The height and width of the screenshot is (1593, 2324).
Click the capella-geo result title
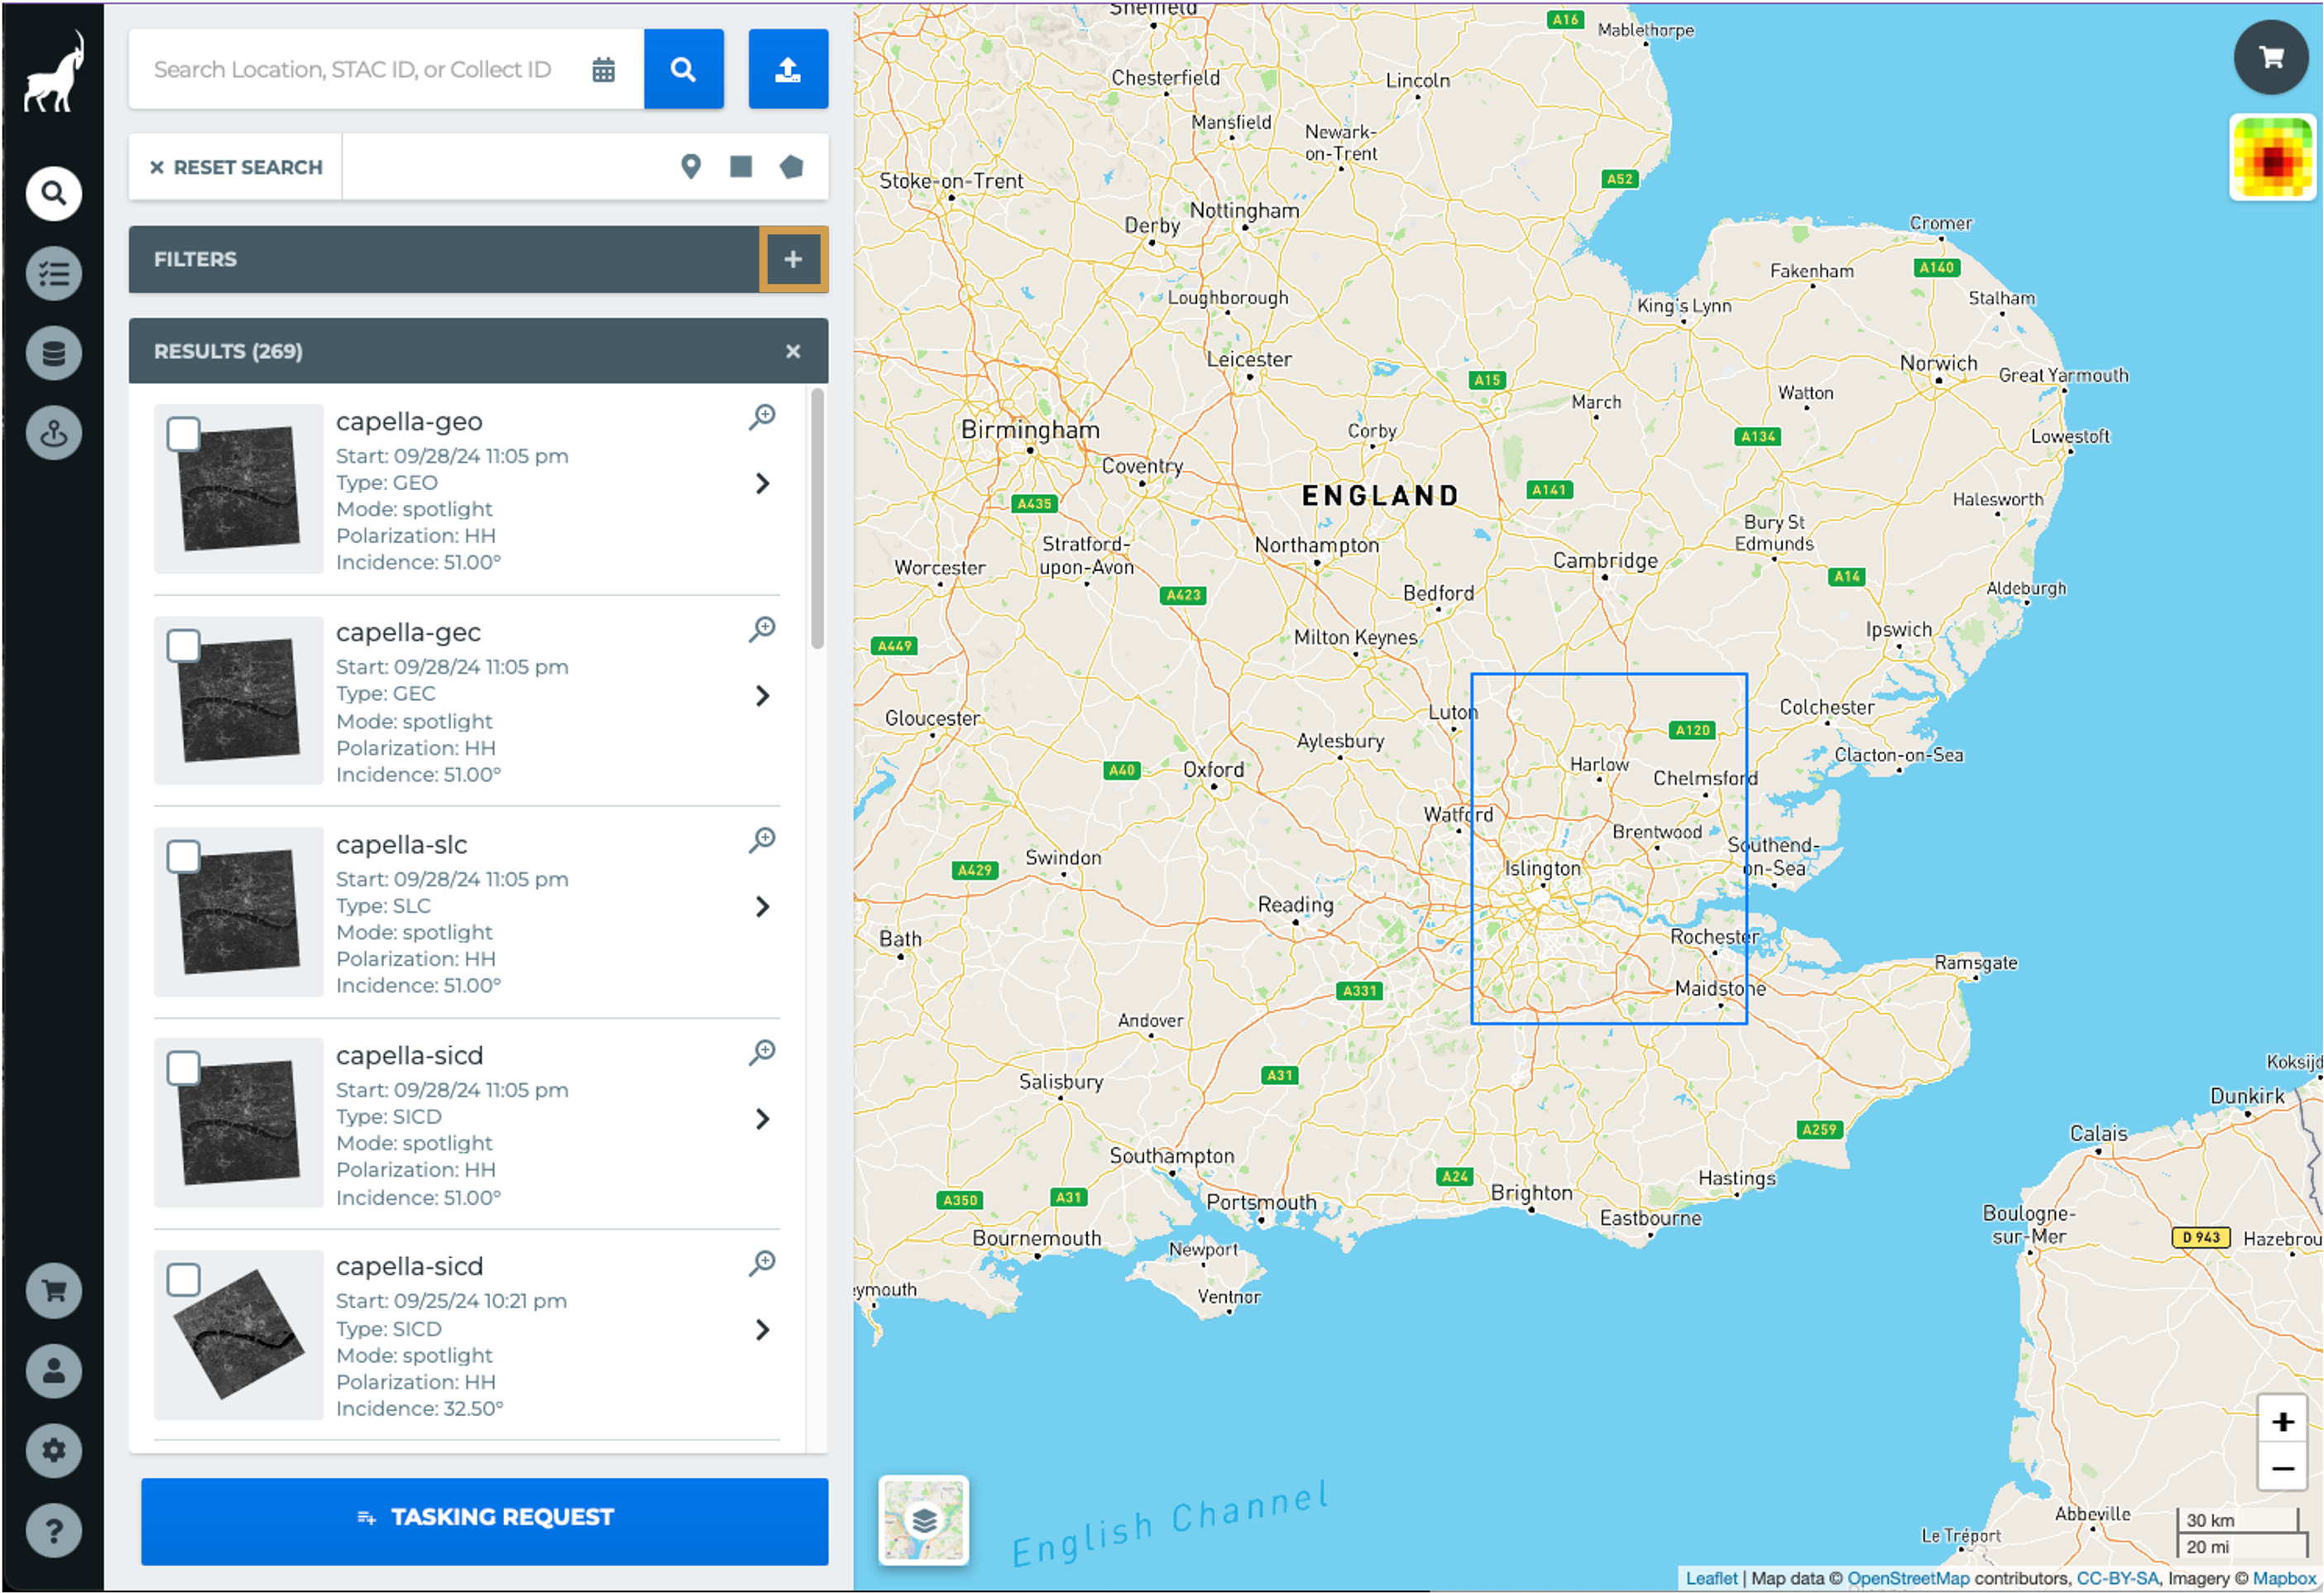tap(409, 421)
